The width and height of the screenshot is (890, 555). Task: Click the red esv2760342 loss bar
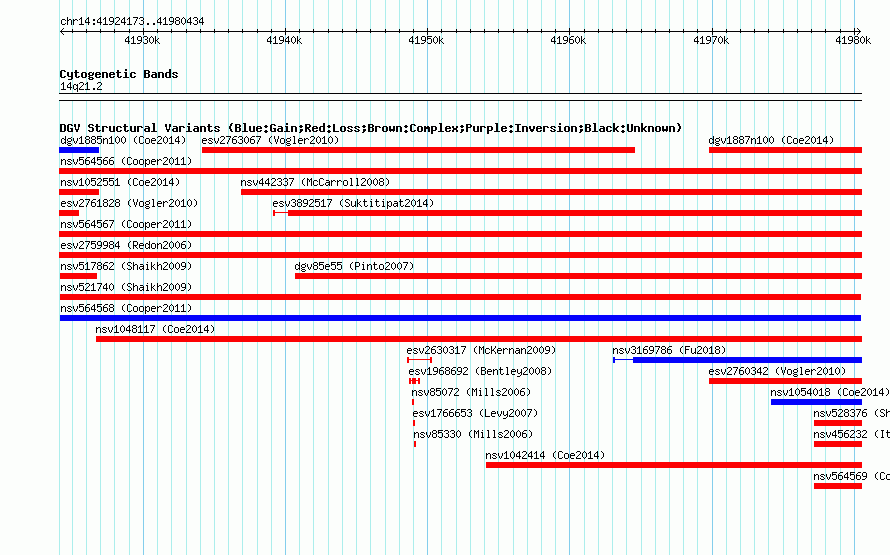(785, 381)
